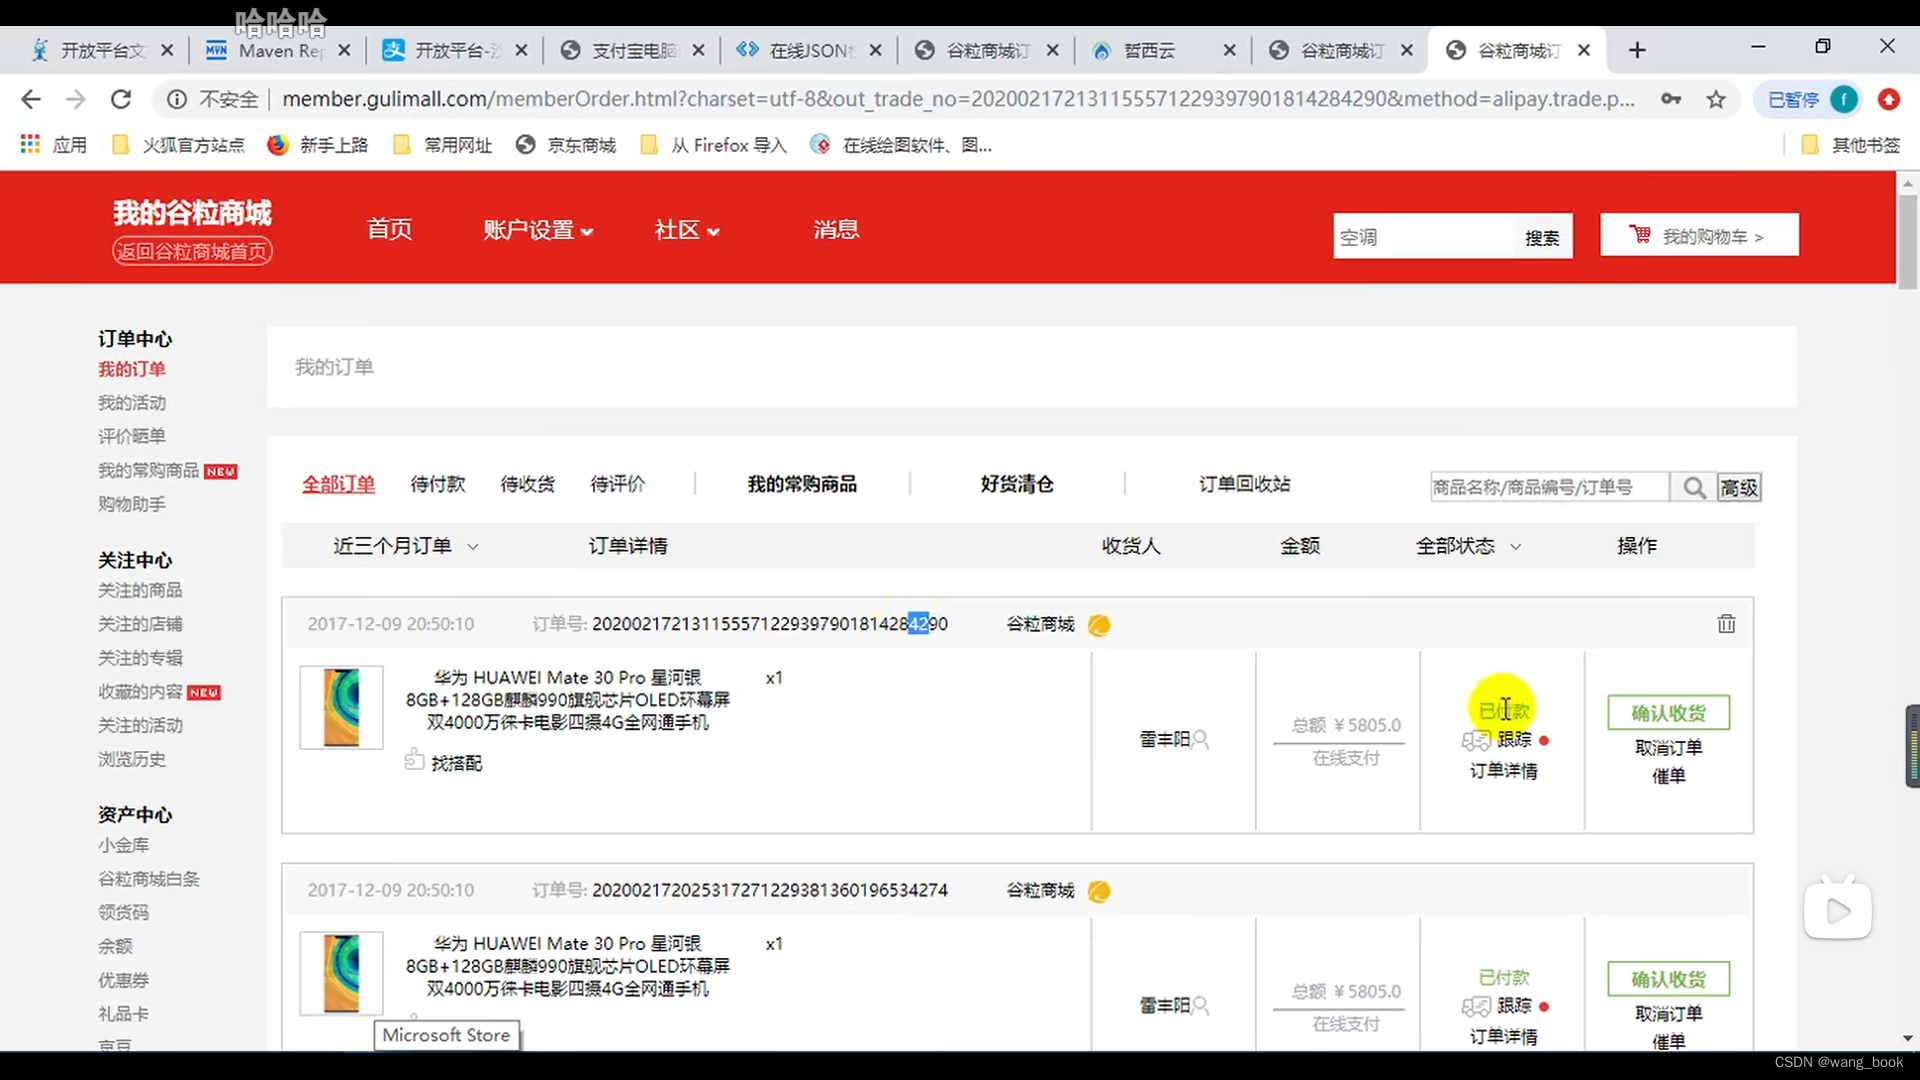Select the 待评价 tab

618,484
